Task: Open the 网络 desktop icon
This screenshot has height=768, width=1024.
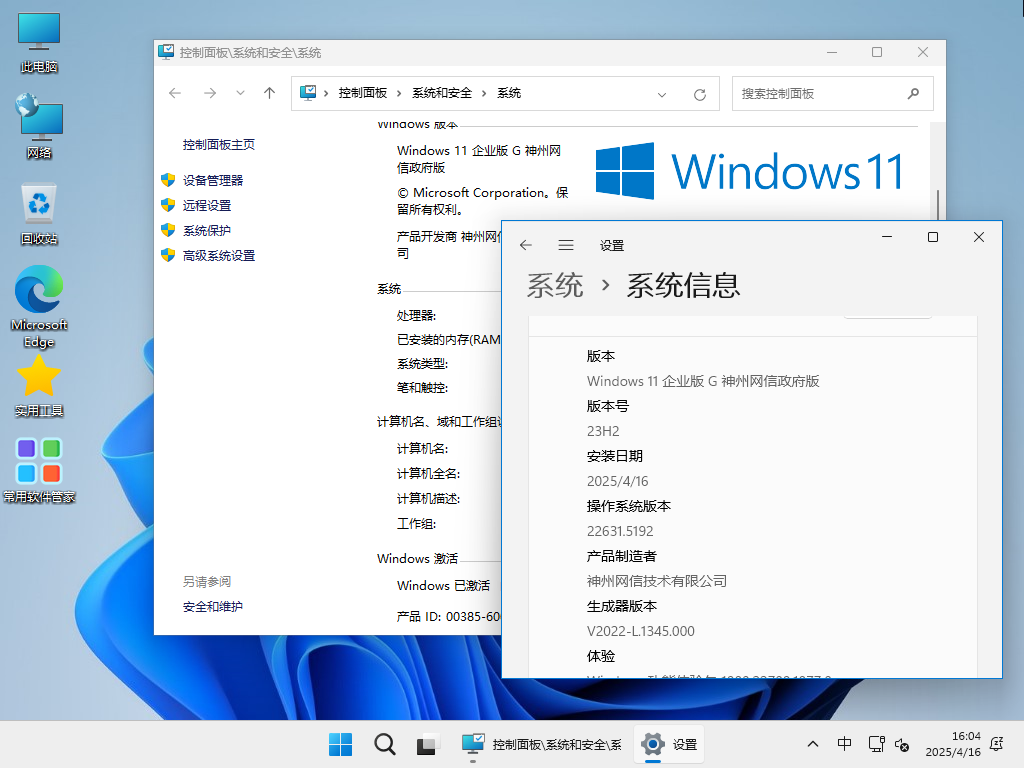Action: click(x=39, y=126)
